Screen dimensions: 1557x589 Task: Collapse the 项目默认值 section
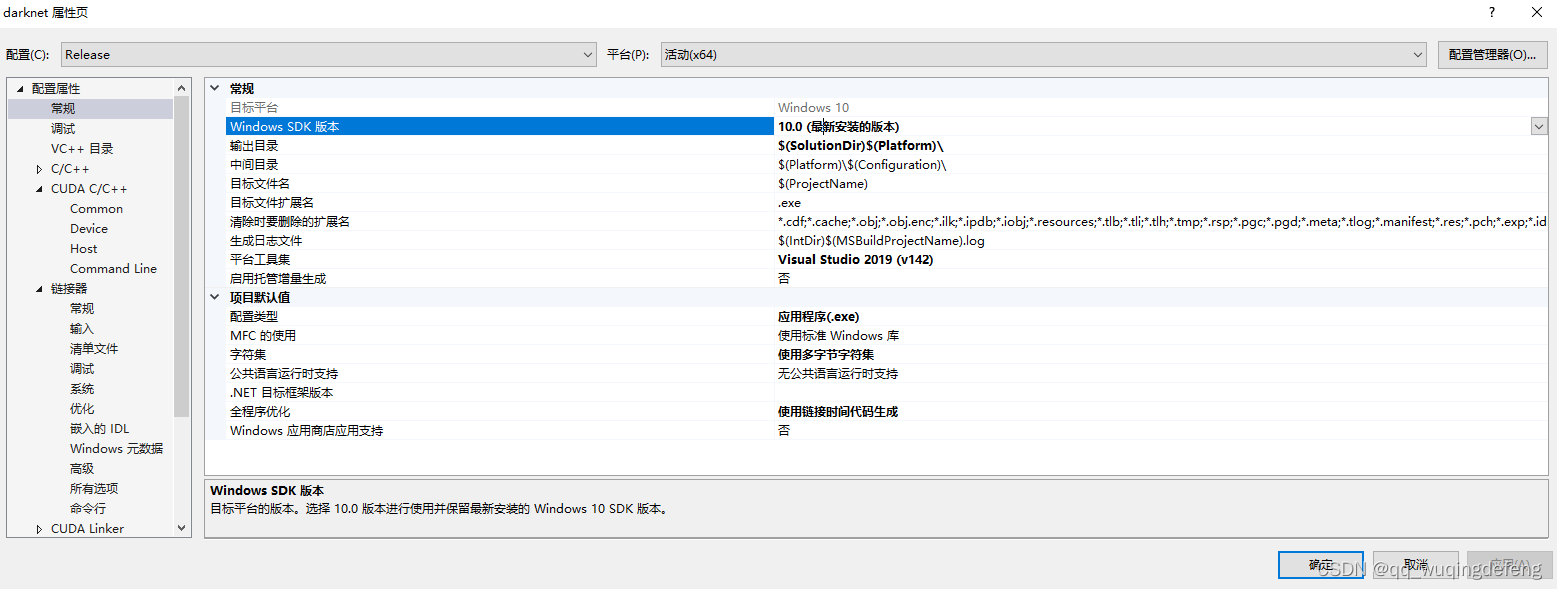click(x=214, y=297)
